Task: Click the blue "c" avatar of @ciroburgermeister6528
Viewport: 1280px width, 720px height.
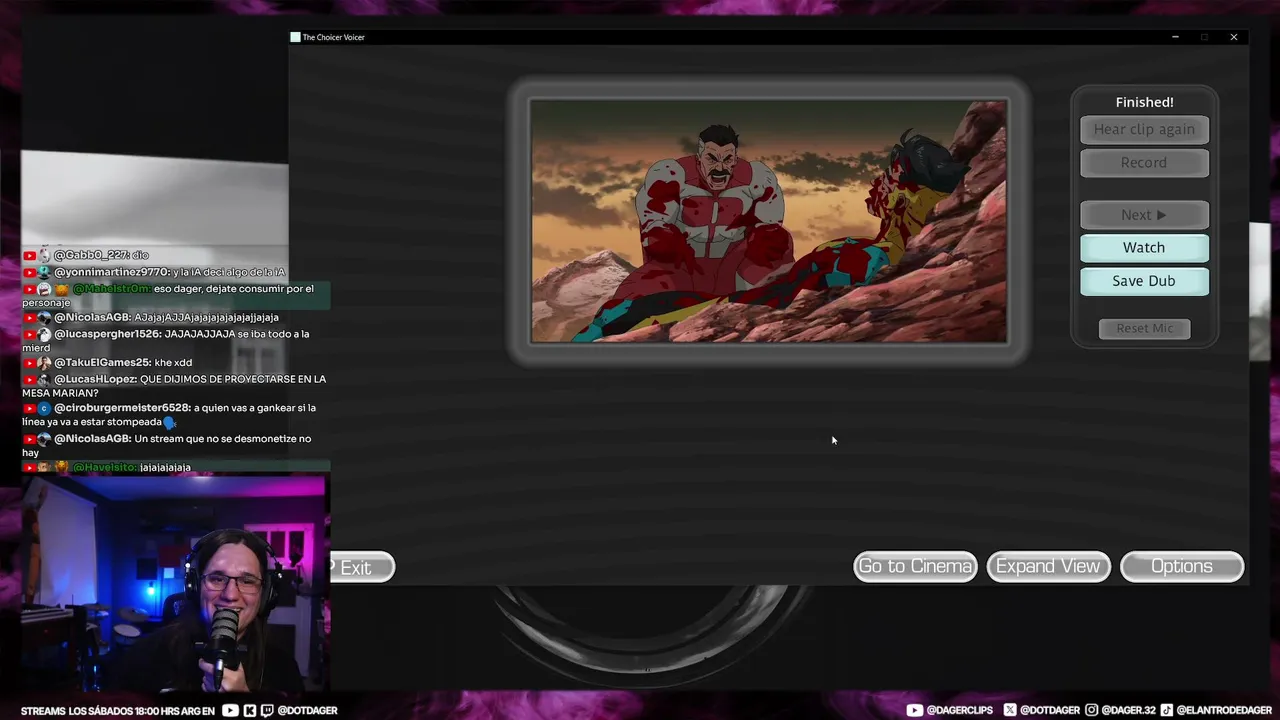Action: click(x=45, y=408)
